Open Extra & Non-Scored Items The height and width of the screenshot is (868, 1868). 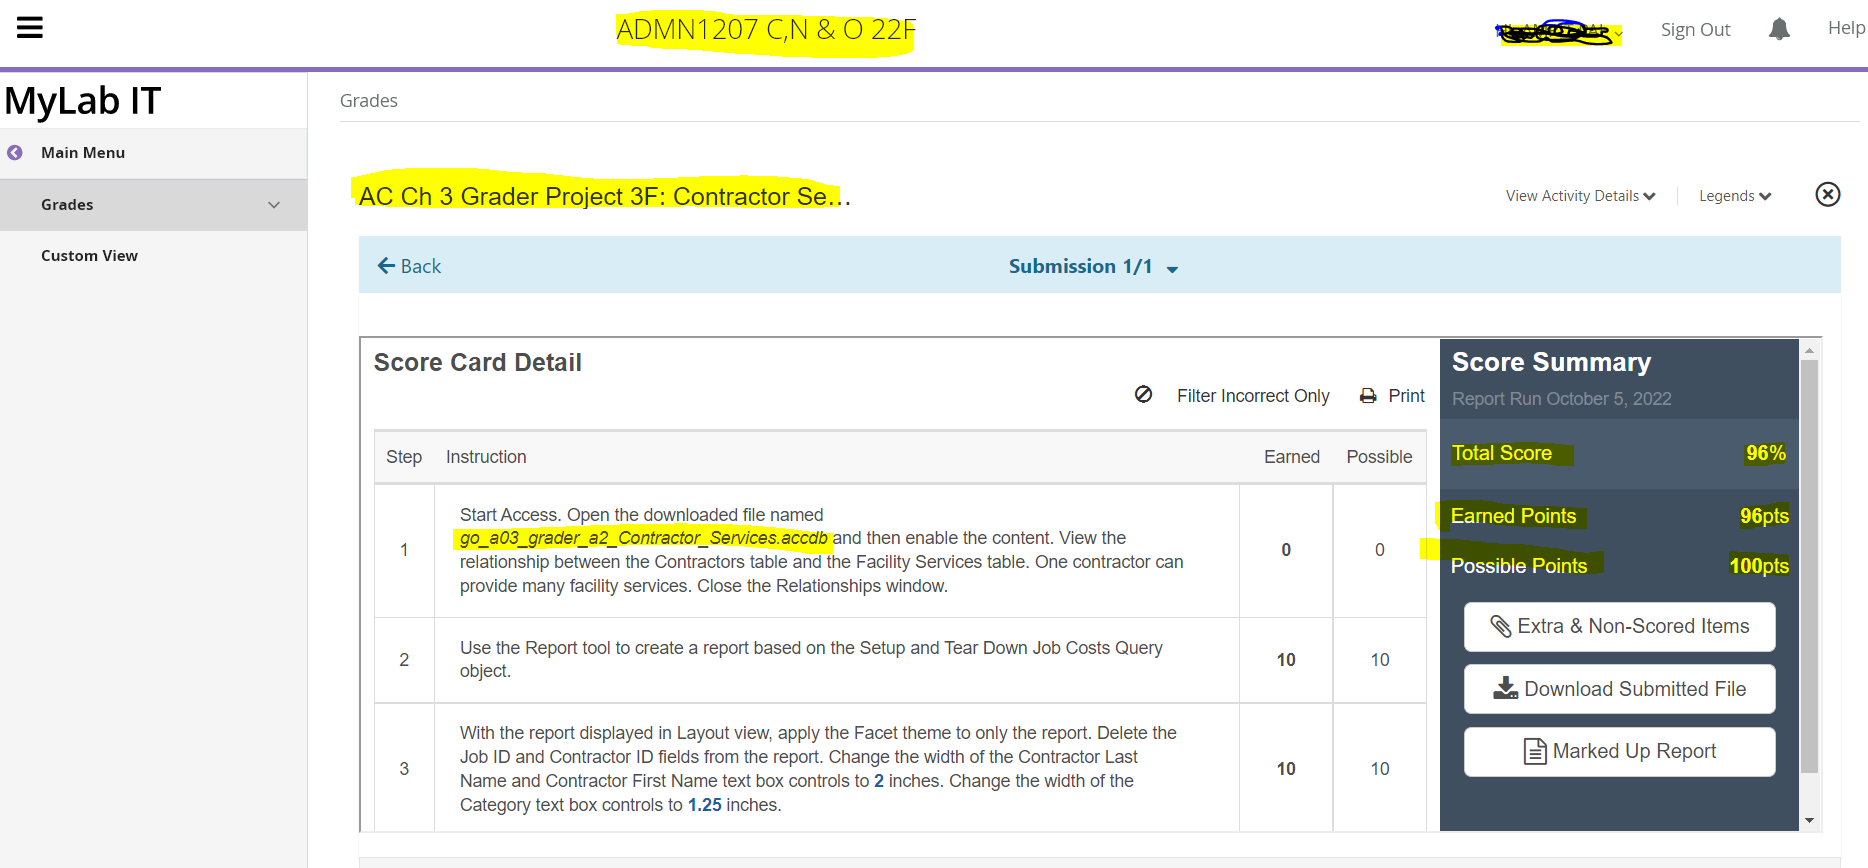(x=1620, y=627)
